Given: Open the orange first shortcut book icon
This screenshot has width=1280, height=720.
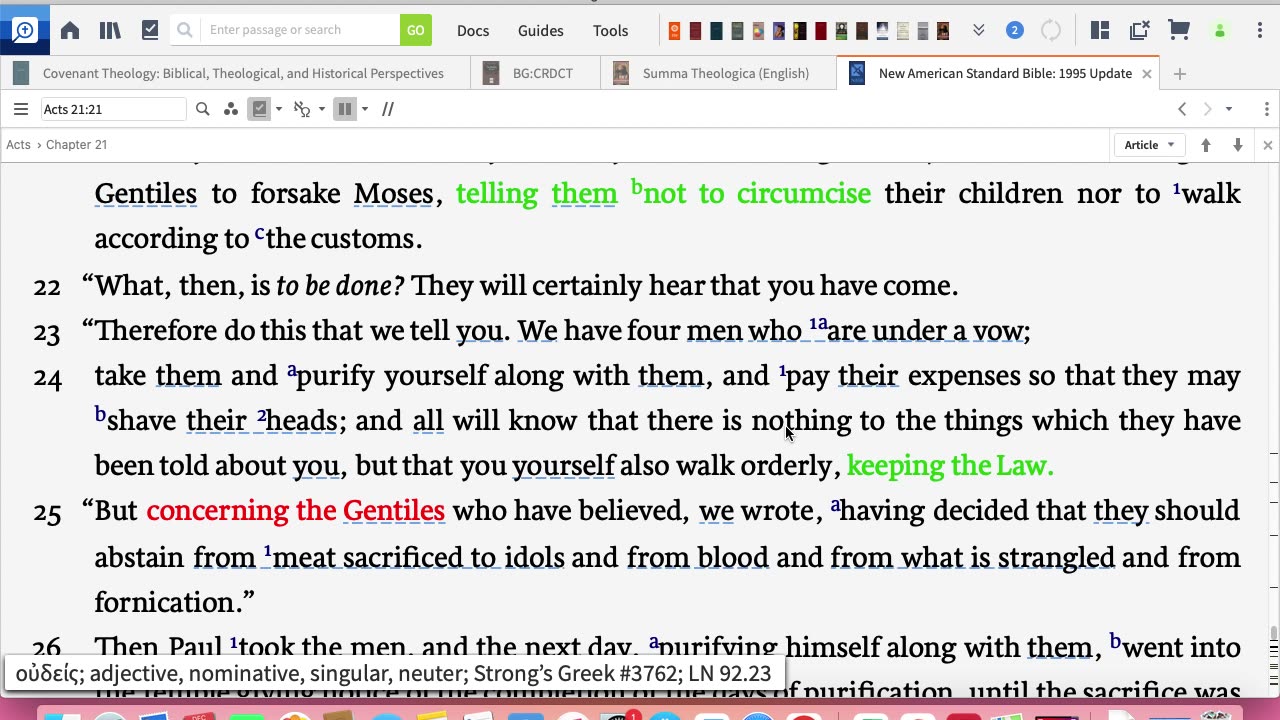Looking at the screenshot, I should click(674, 31).
